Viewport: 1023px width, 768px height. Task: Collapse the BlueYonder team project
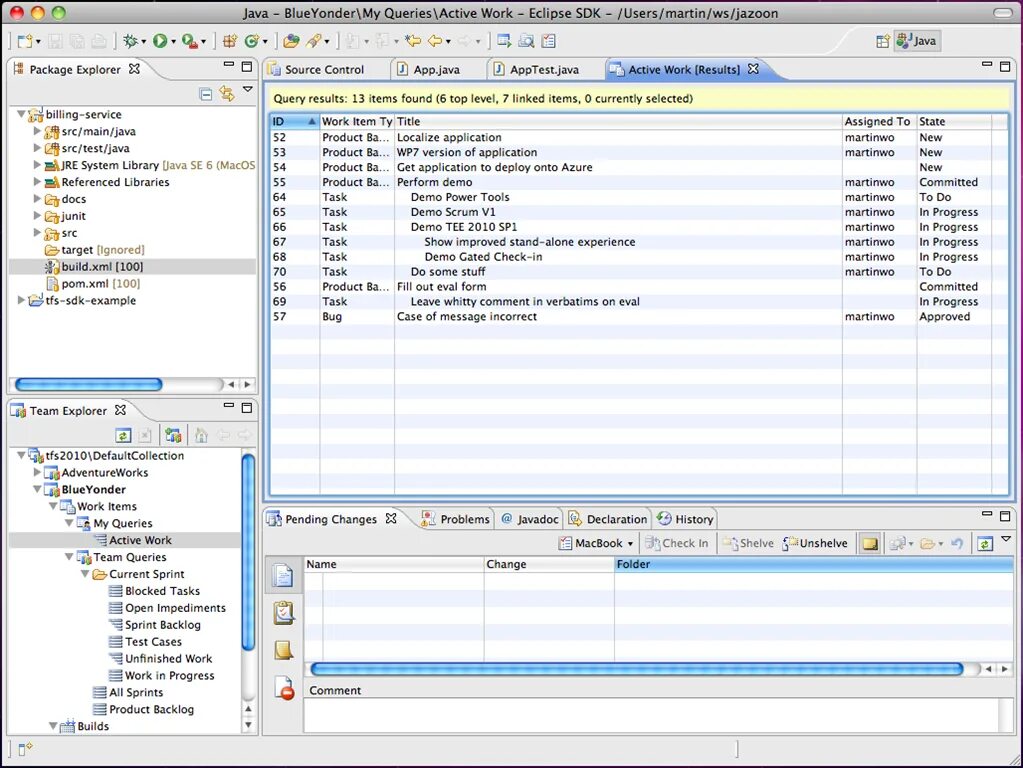click(37, 489)
